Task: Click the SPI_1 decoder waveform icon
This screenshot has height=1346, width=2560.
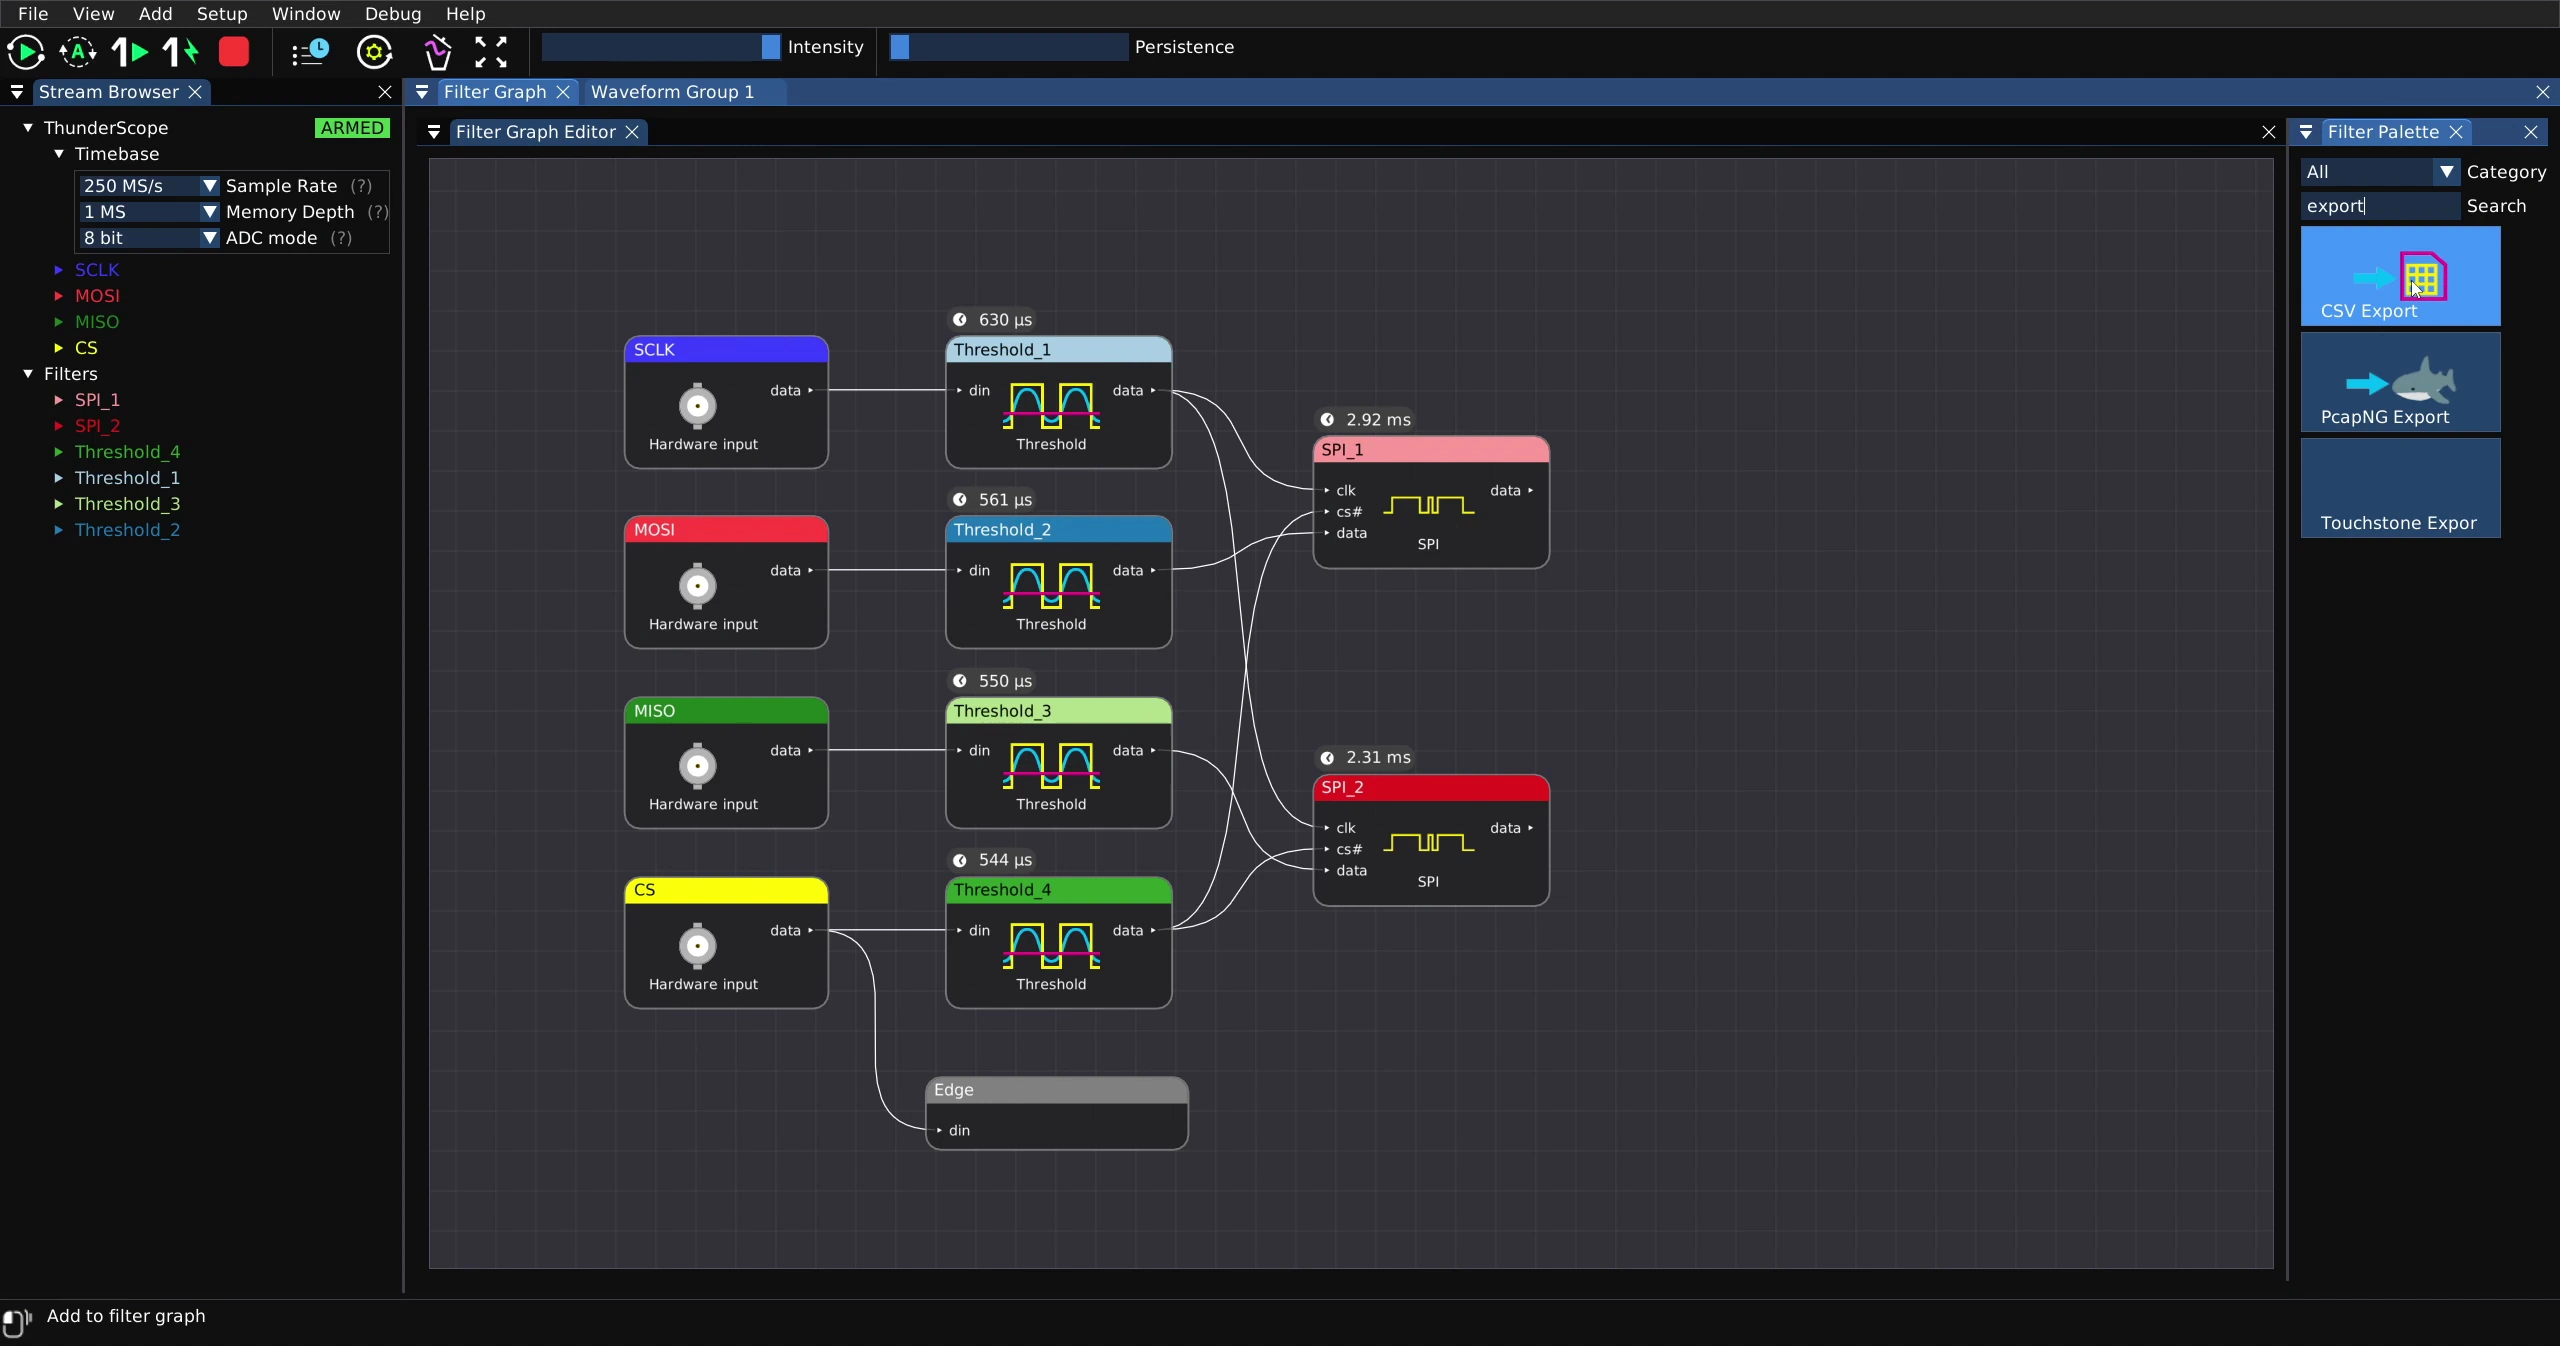Action: point(1428,505)
